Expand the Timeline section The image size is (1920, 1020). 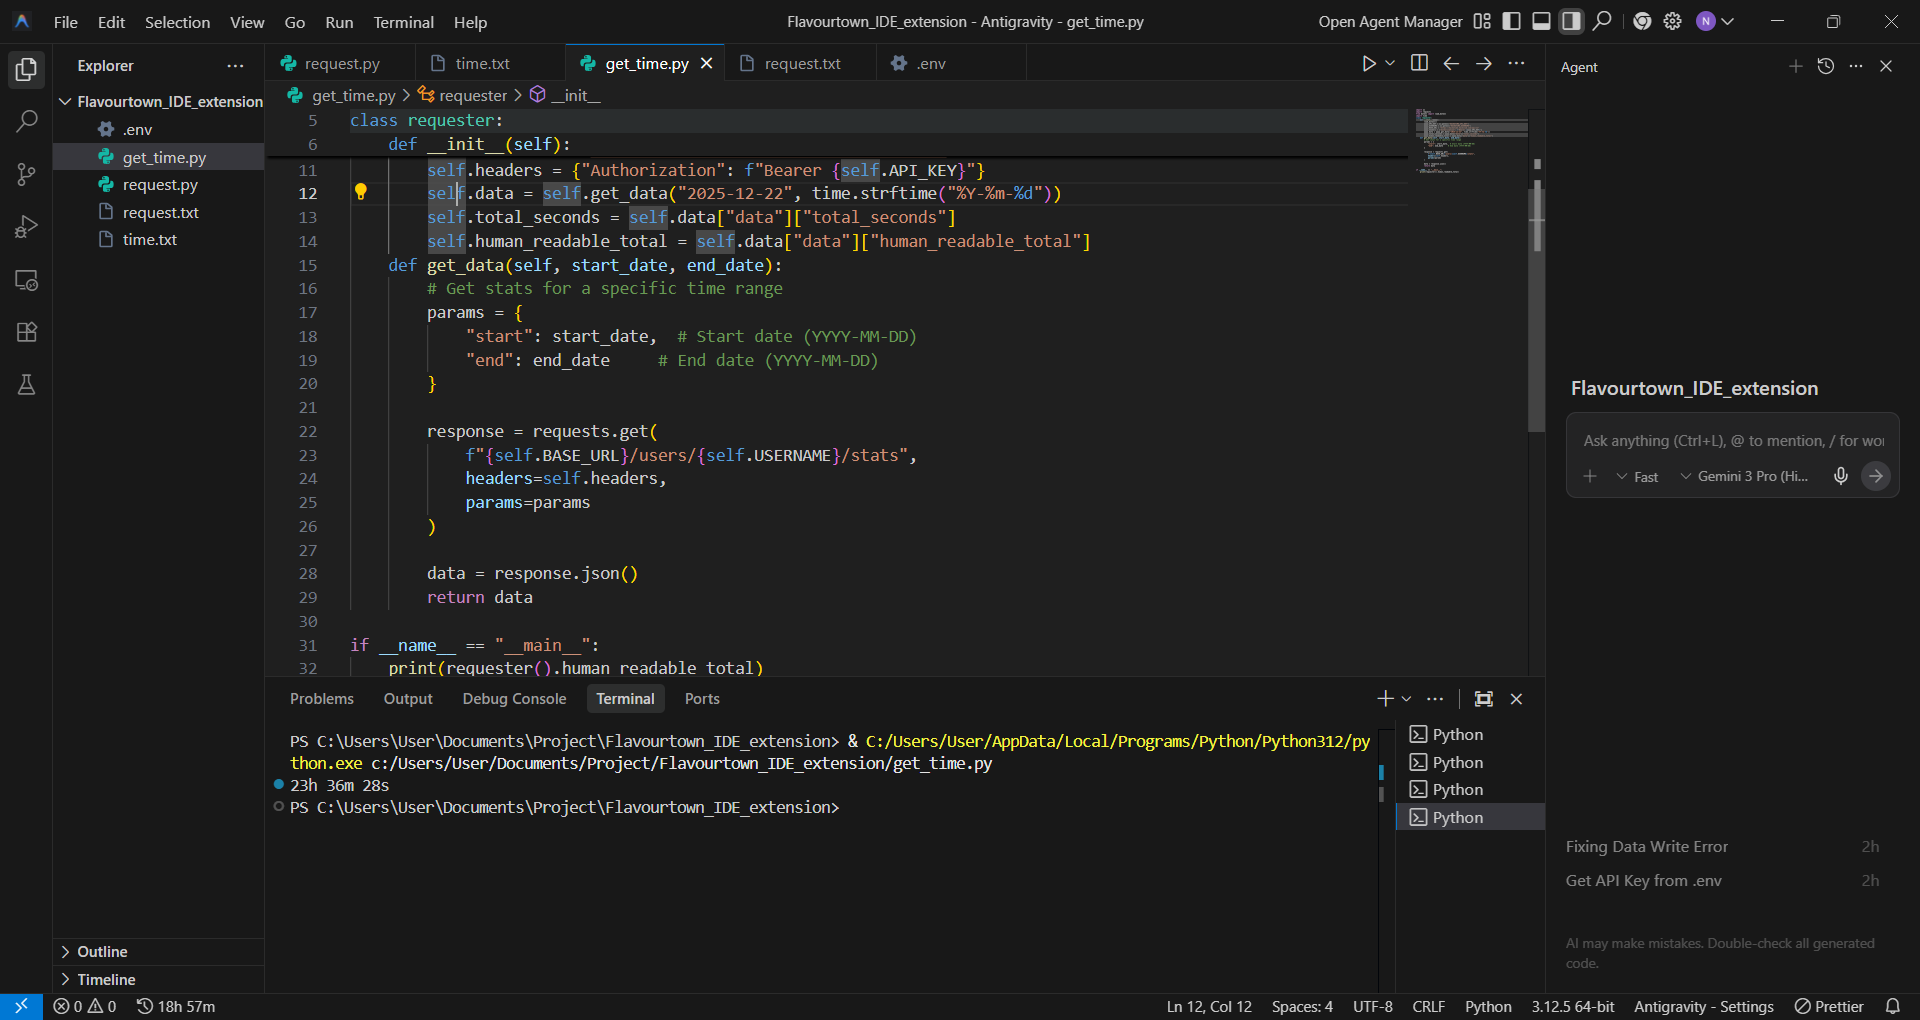(x=105, y=979)
